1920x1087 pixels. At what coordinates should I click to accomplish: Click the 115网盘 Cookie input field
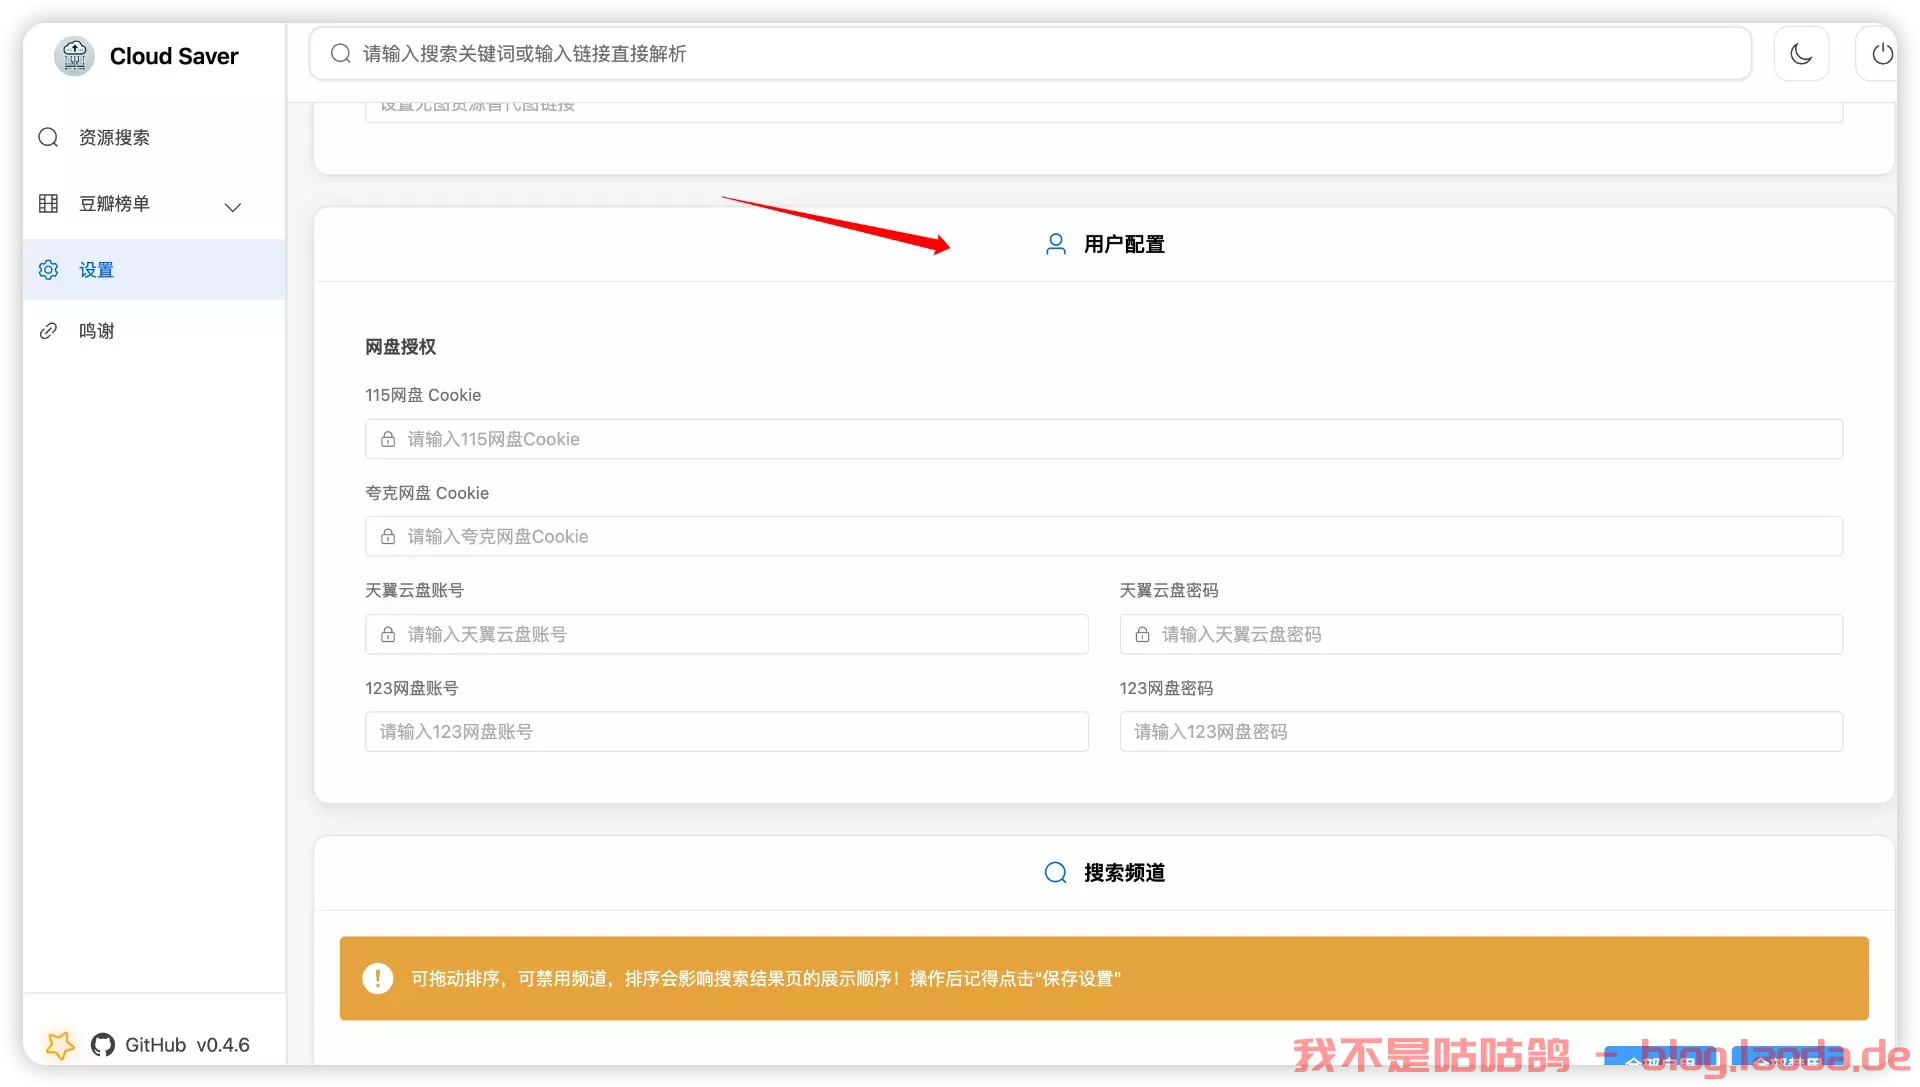point(1104,439)
